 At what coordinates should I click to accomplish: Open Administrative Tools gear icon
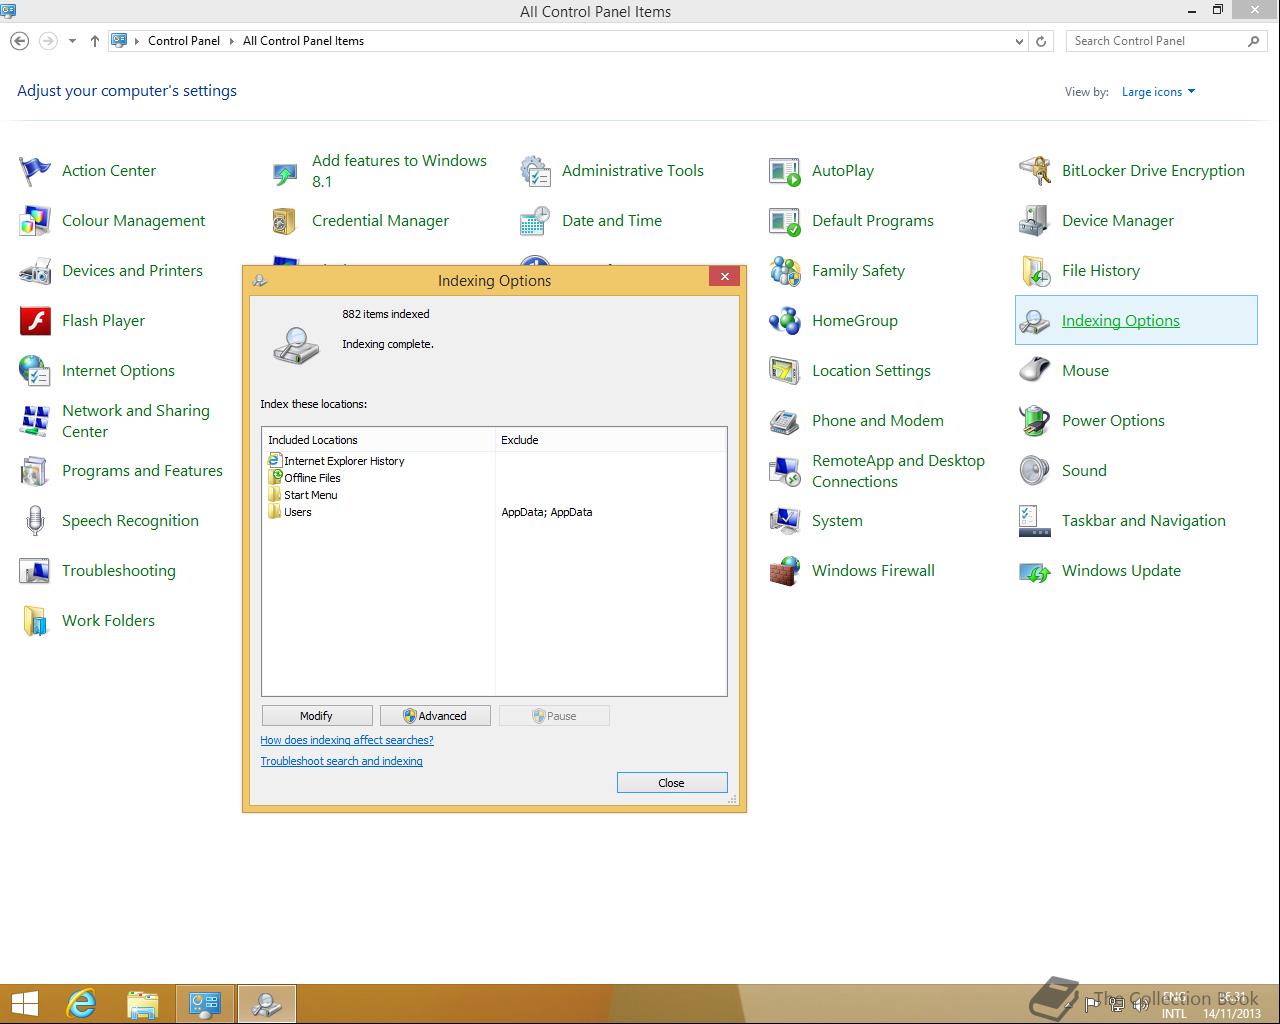coord(535,171)
